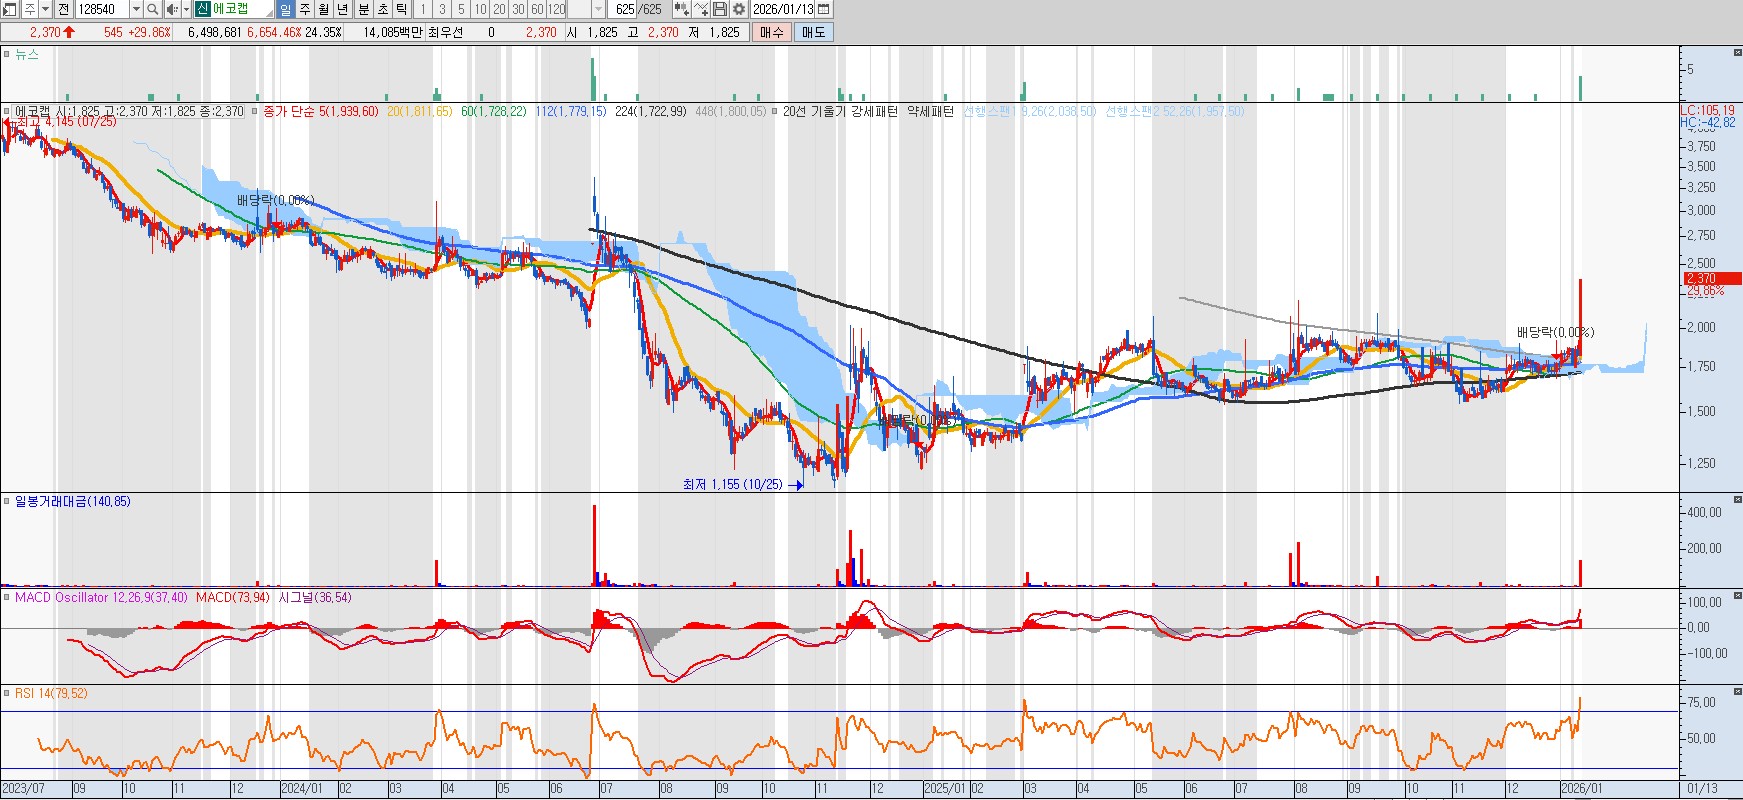Click 일봉거래대금 panel corner toggle icon
The image size is (1743, 800).
[x=1737, y=498]
